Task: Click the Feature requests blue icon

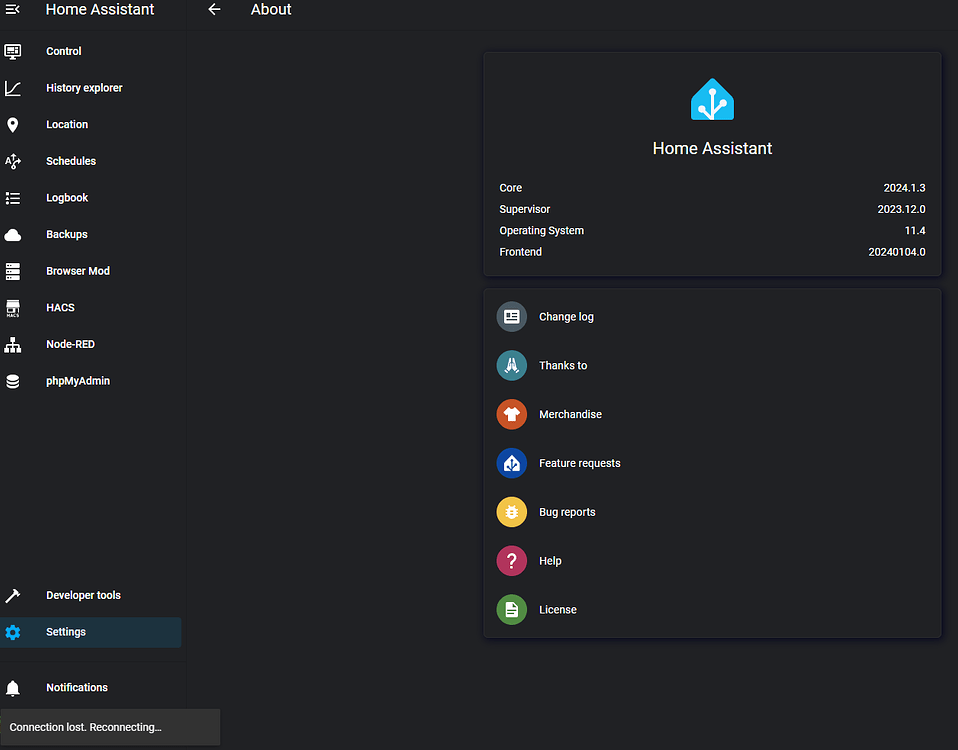Action: 511,463
